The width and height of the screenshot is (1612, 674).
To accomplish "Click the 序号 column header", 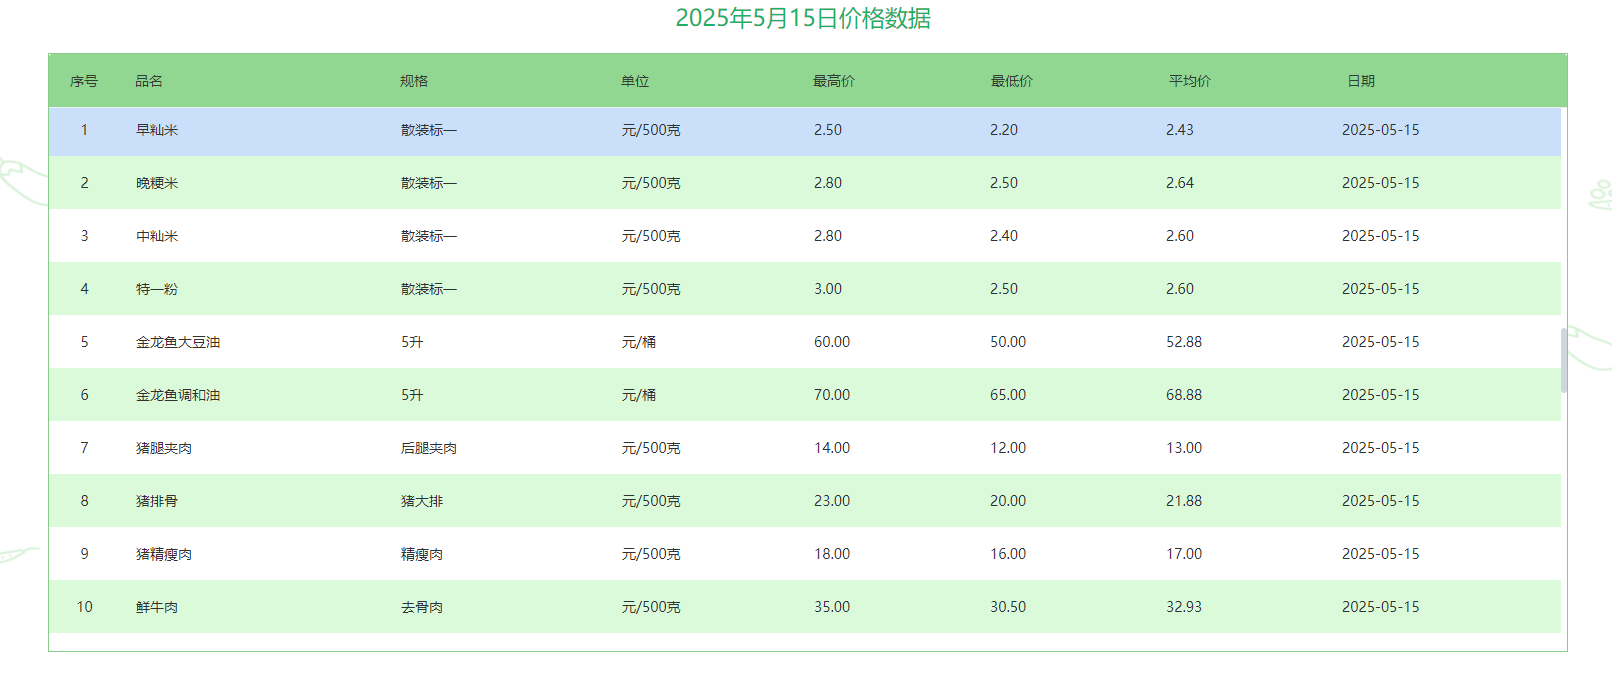I will tap(84, 81).
